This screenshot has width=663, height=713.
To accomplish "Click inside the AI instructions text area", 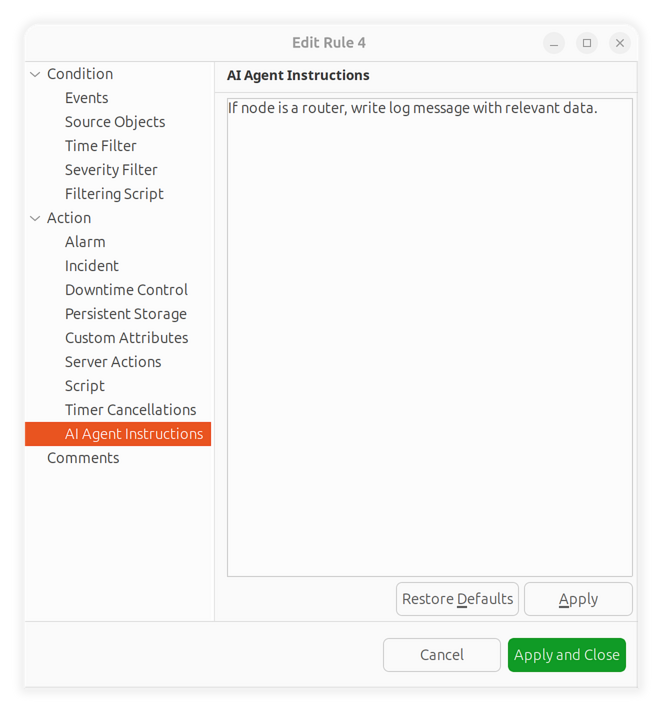I will [429, 340].
